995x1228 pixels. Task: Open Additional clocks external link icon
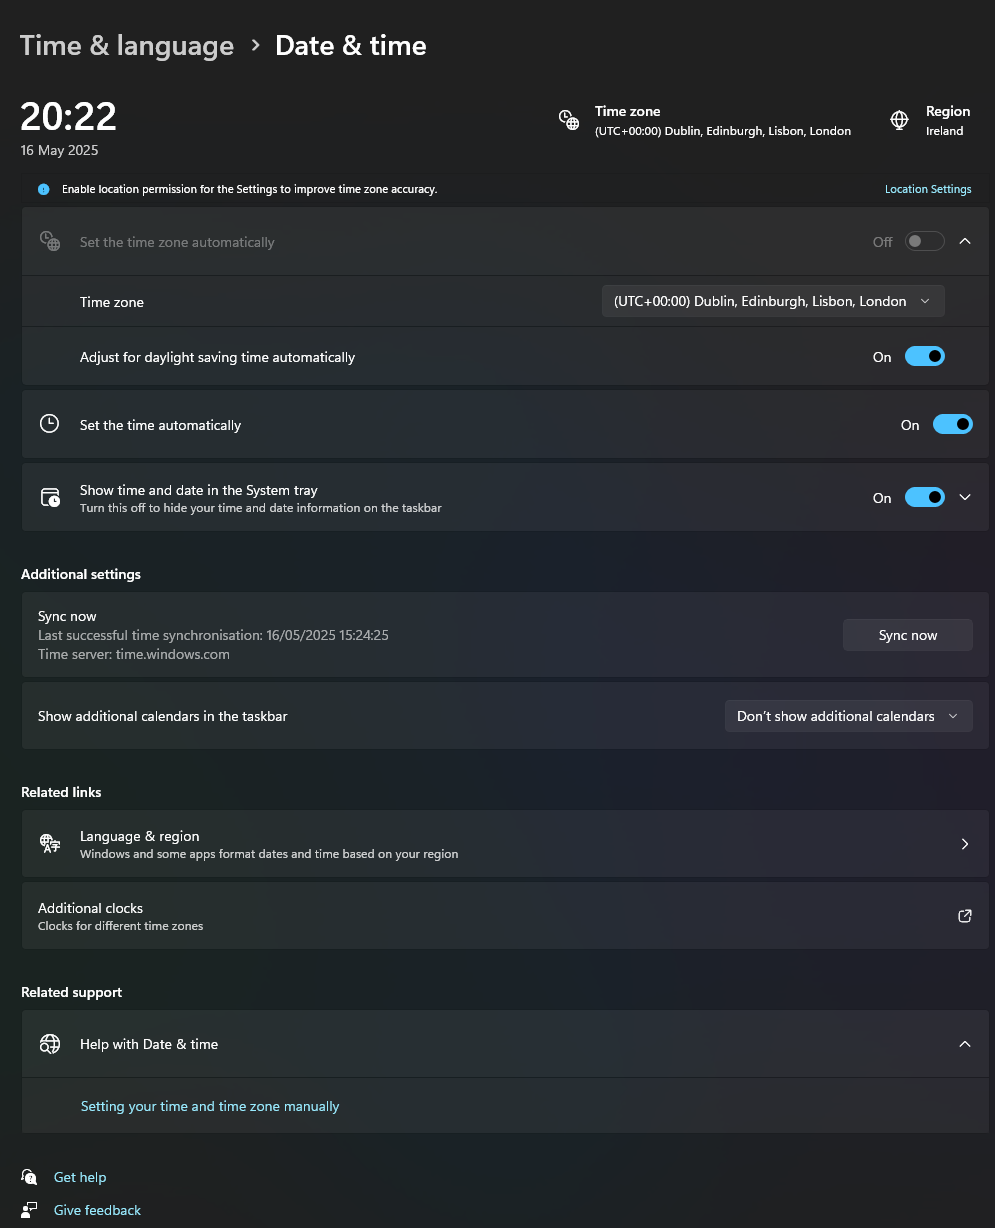tap(965, 916)
